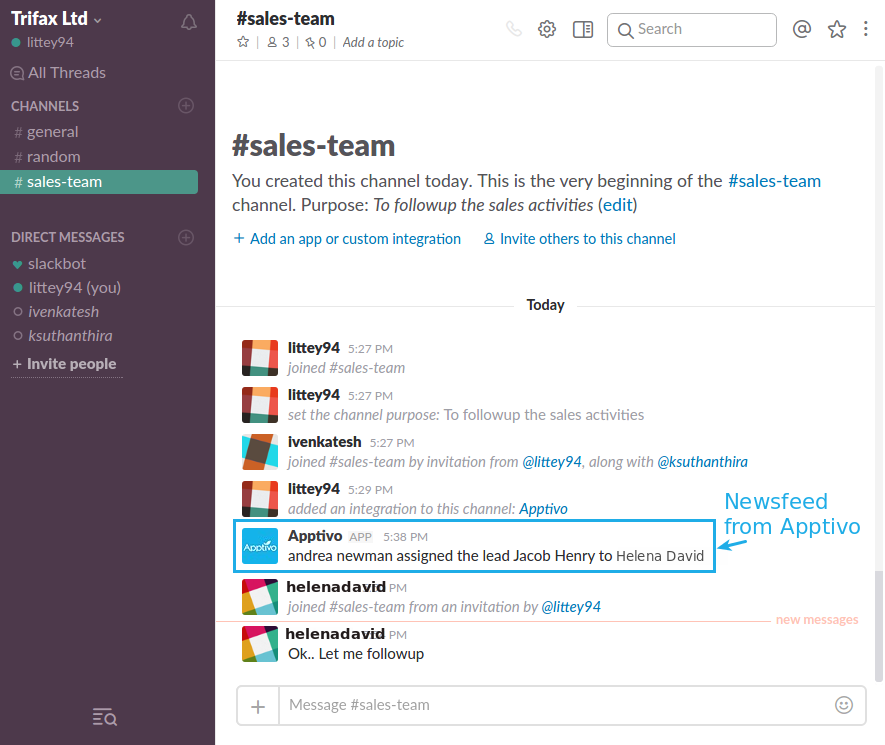Open the Apptivo integration link
The image size is (885, 745).
pyautogui.click(x=543, y=509)
